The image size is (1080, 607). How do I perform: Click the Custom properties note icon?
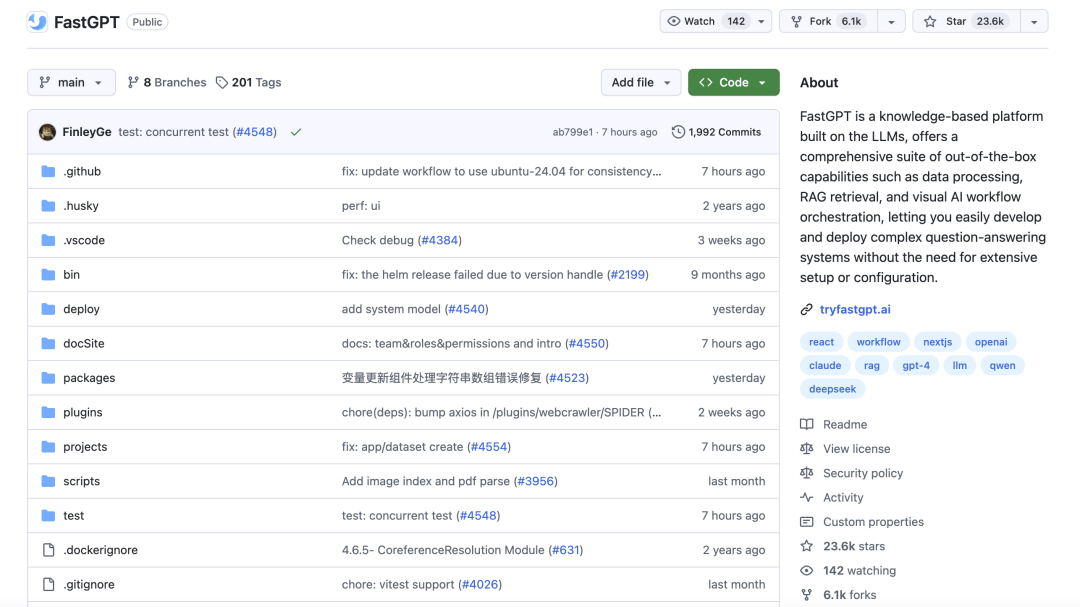(807, 522)
